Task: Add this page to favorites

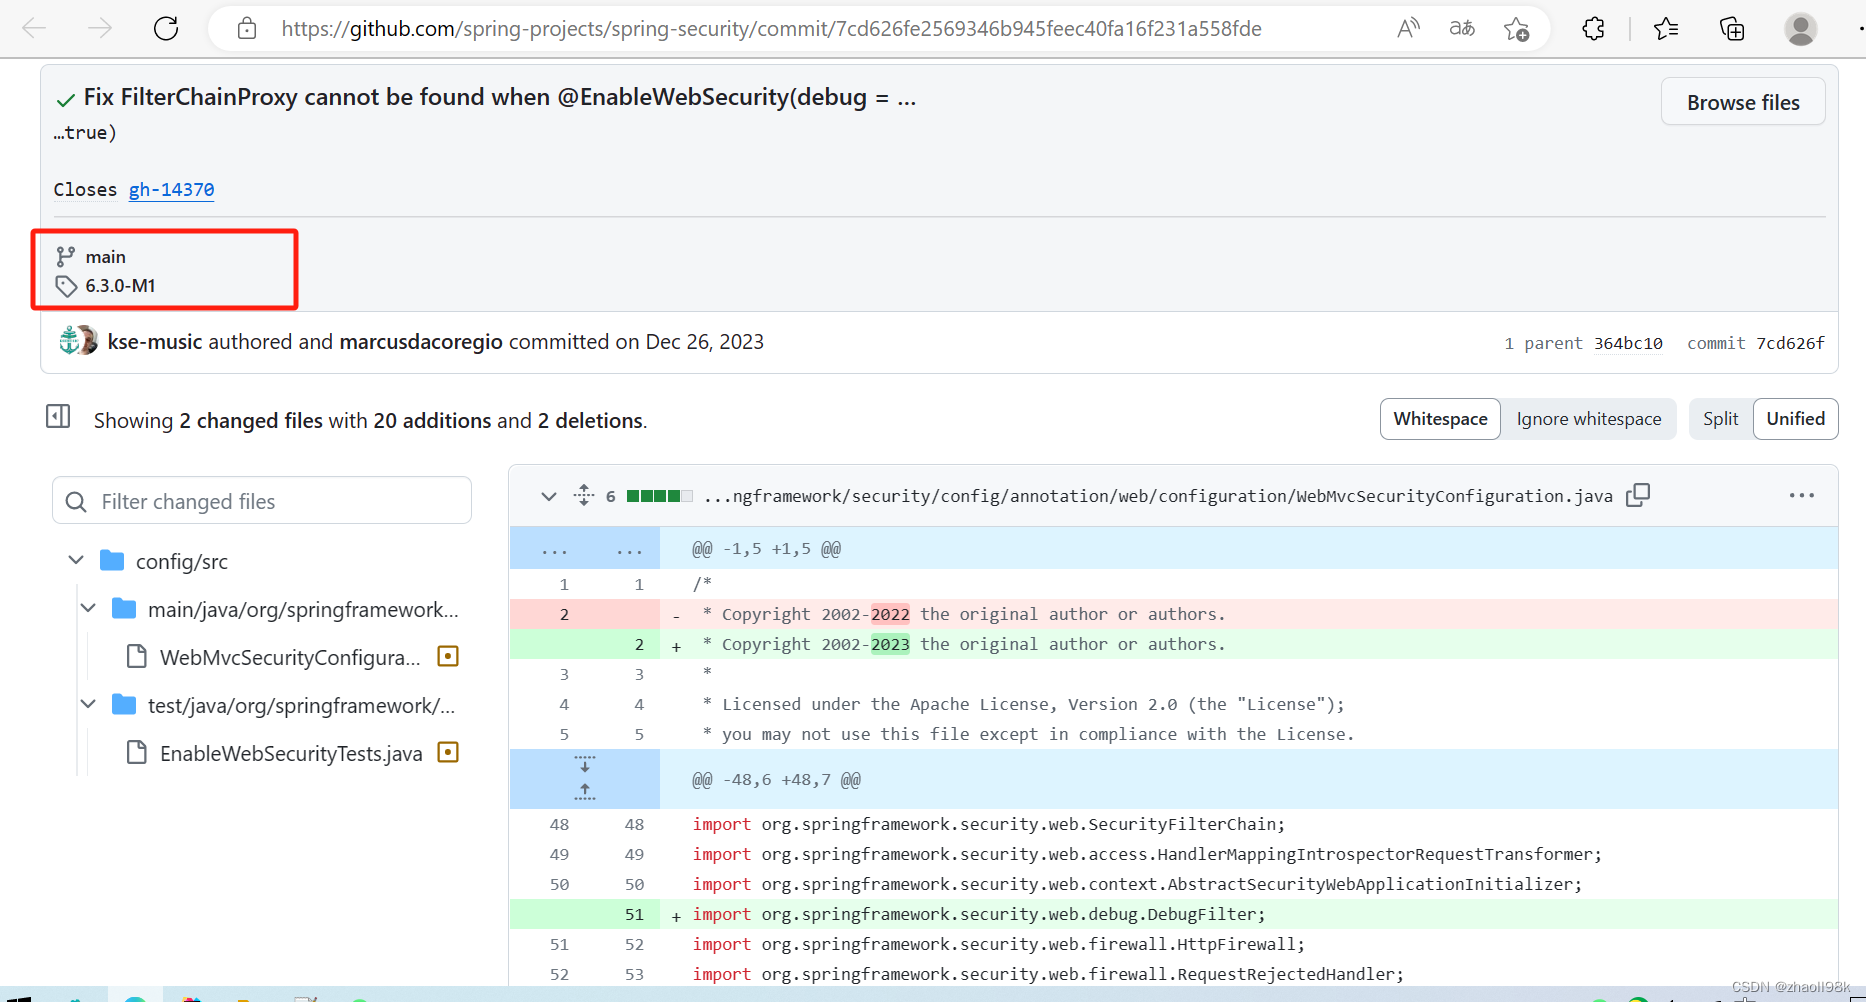Action: (x=1516, y=29)
